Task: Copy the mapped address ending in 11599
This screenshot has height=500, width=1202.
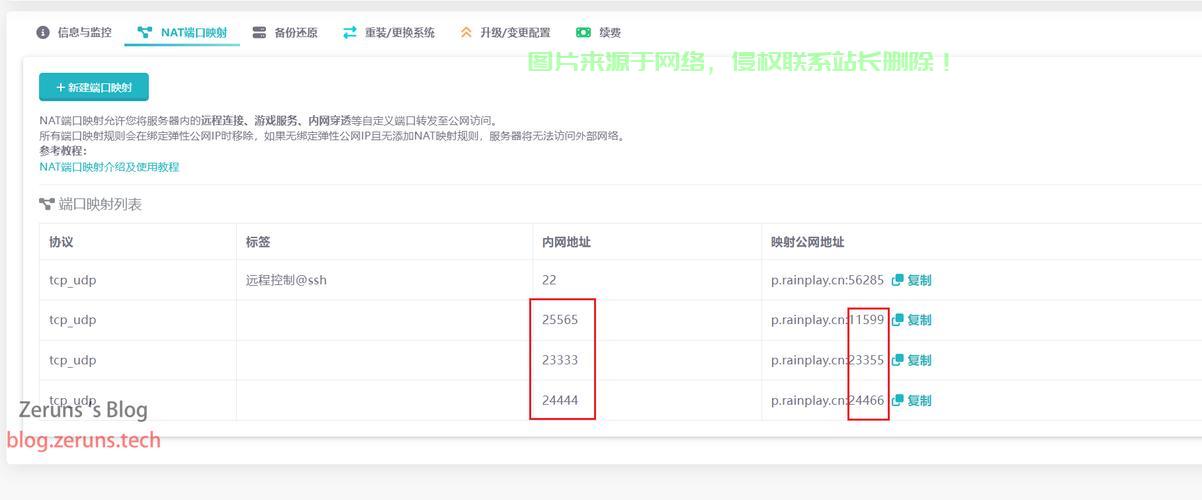Action: tap(911, 320)
